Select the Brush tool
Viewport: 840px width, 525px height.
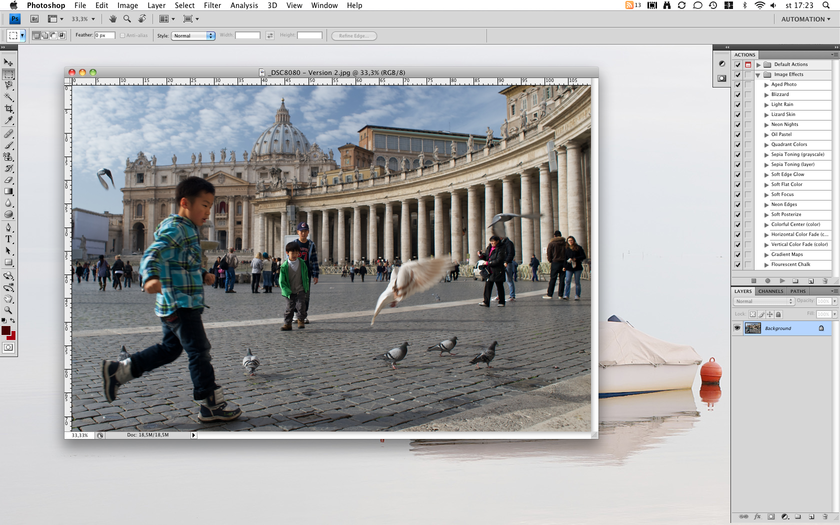point(9,145)
